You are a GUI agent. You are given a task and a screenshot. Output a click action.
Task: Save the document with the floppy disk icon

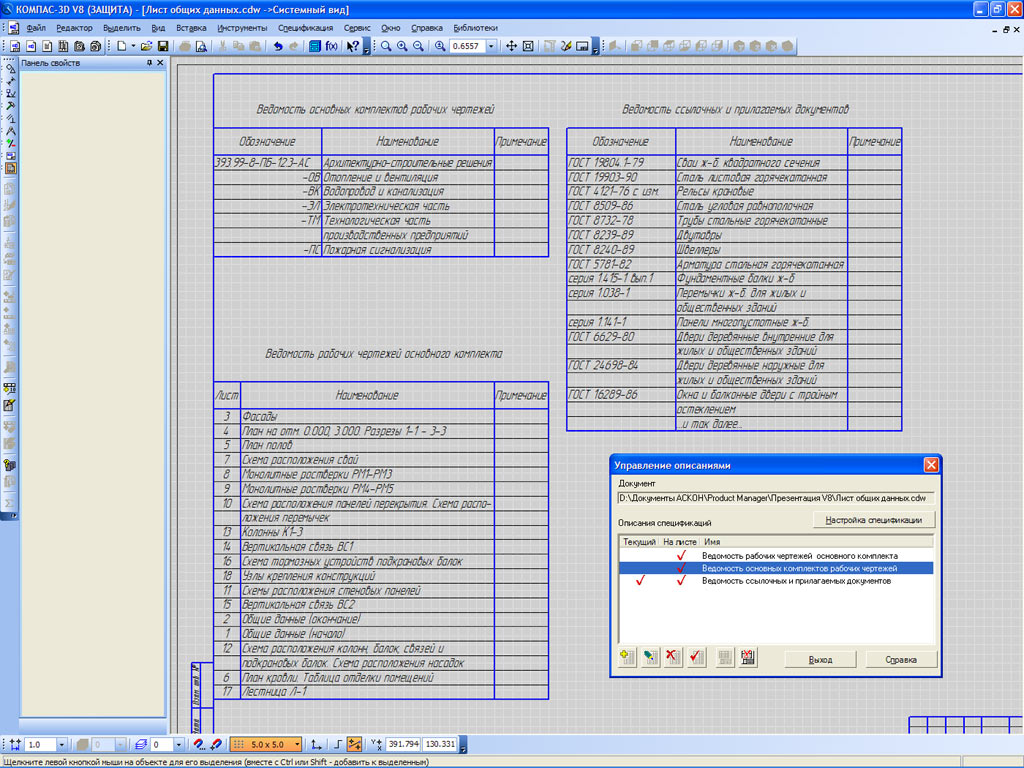point(163,46)
